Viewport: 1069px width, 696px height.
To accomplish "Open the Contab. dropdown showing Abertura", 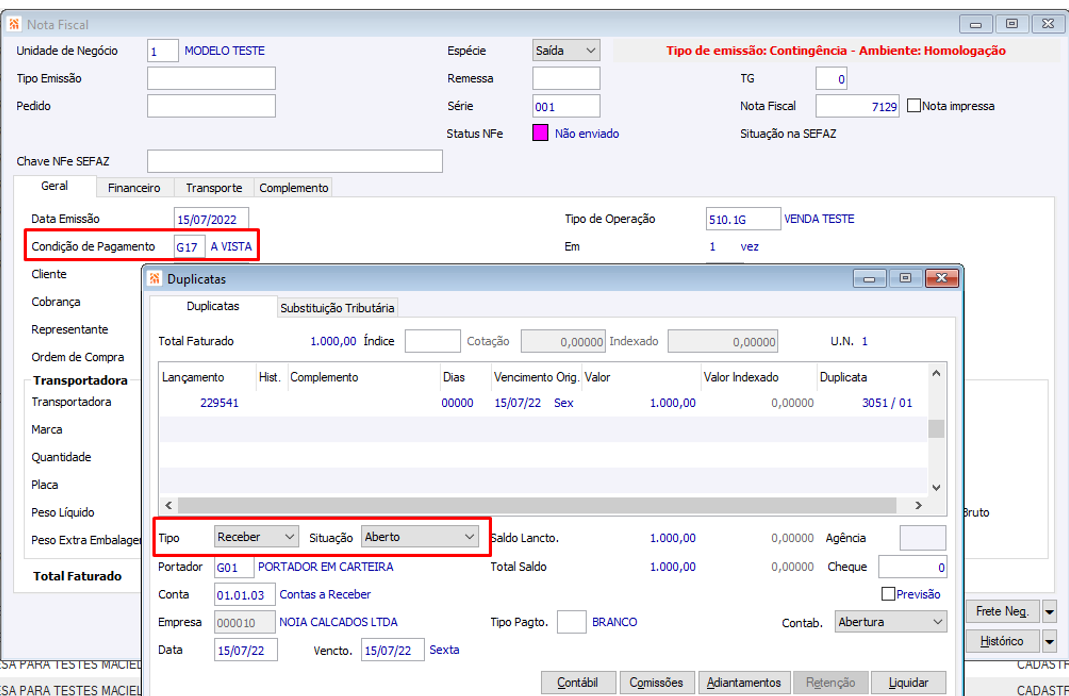I will click(x=890, y=622).
